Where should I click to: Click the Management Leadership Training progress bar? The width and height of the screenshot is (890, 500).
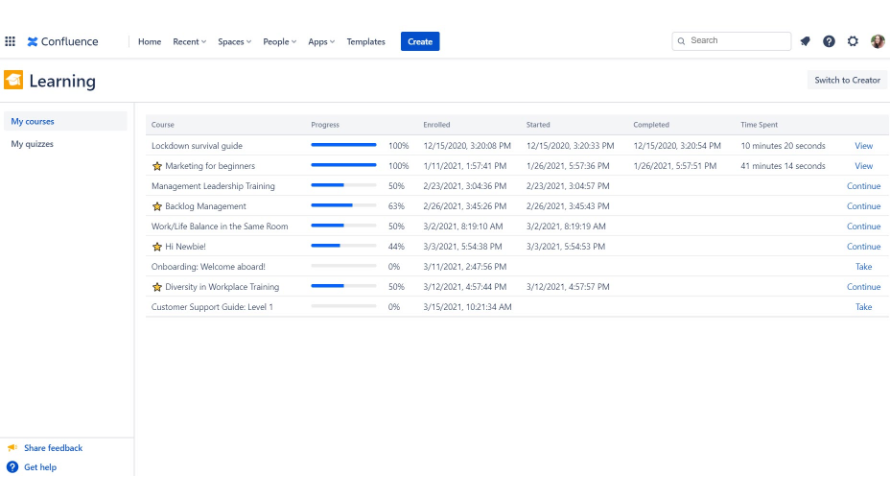pos(343,186)
